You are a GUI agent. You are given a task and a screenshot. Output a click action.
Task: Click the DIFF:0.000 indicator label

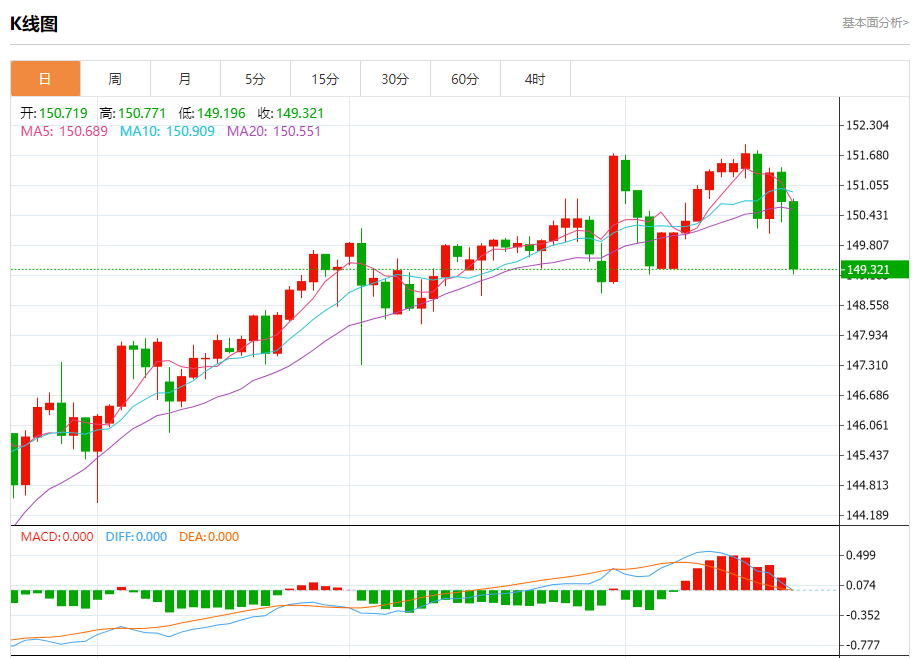(136, 537)
